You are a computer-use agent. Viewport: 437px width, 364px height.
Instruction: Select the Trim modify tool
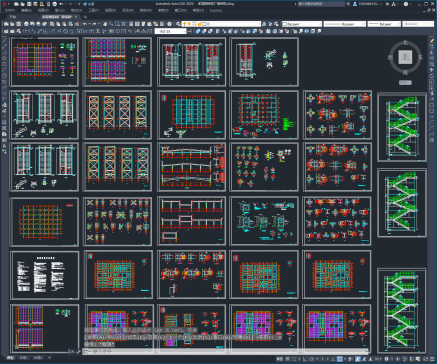point(432,93)
